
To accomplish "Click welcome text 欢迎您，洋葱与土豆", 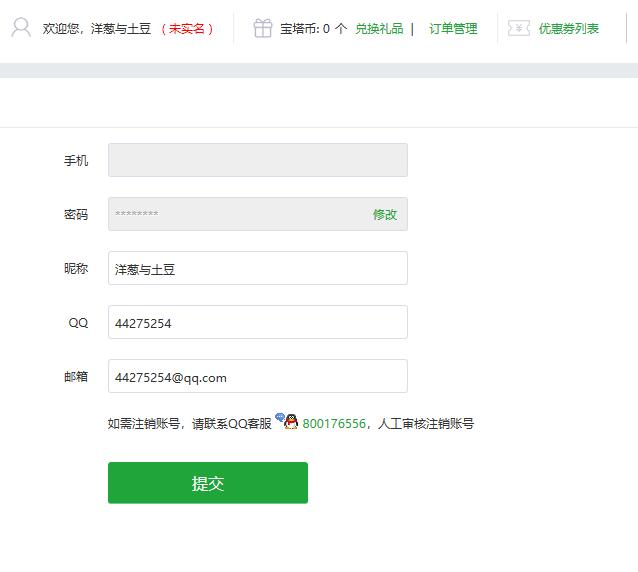I will pyautogui.click(x=97, y=29).
